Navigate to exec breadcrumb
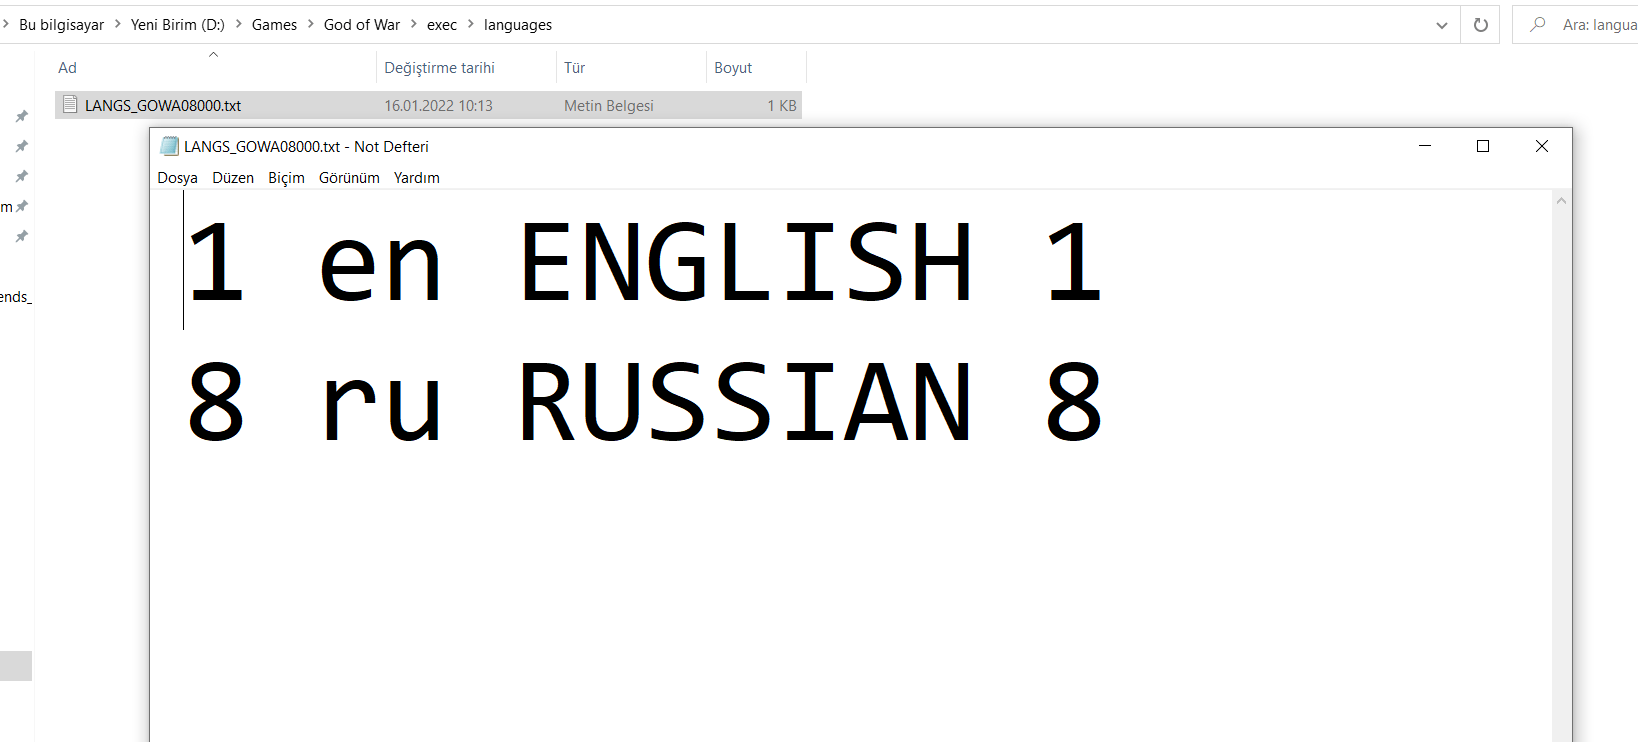This screenshot has height=742, width=1638. pos(442,25)
